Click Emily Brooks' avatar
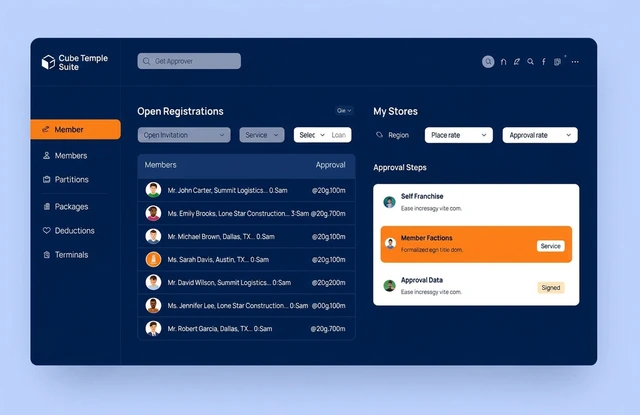 click(x=153, y=213)
